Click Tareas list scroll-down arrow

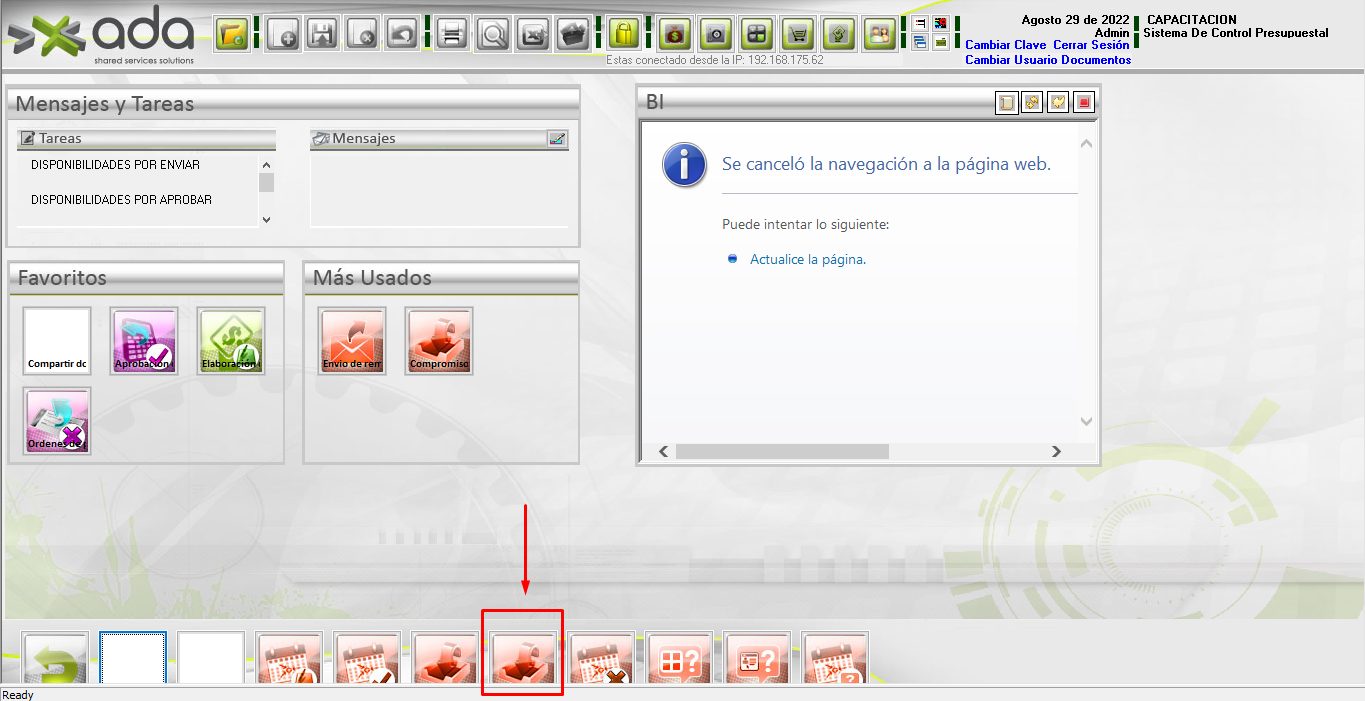(x=266, y=219)
